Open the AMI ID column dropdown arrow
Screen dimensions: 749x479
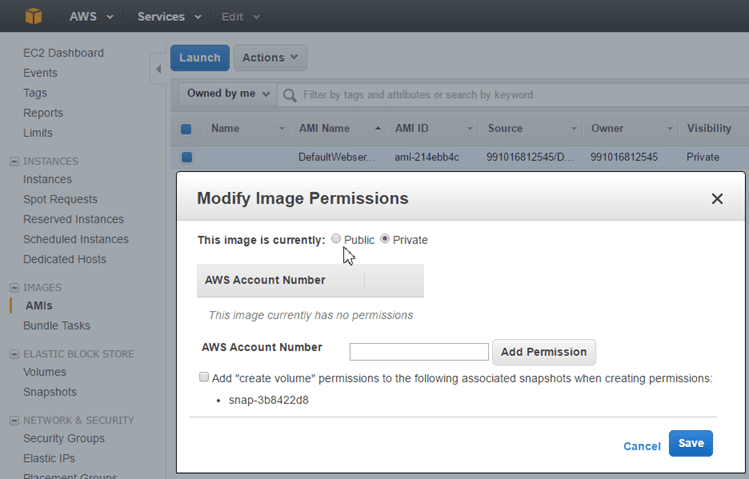coord(470,129)
